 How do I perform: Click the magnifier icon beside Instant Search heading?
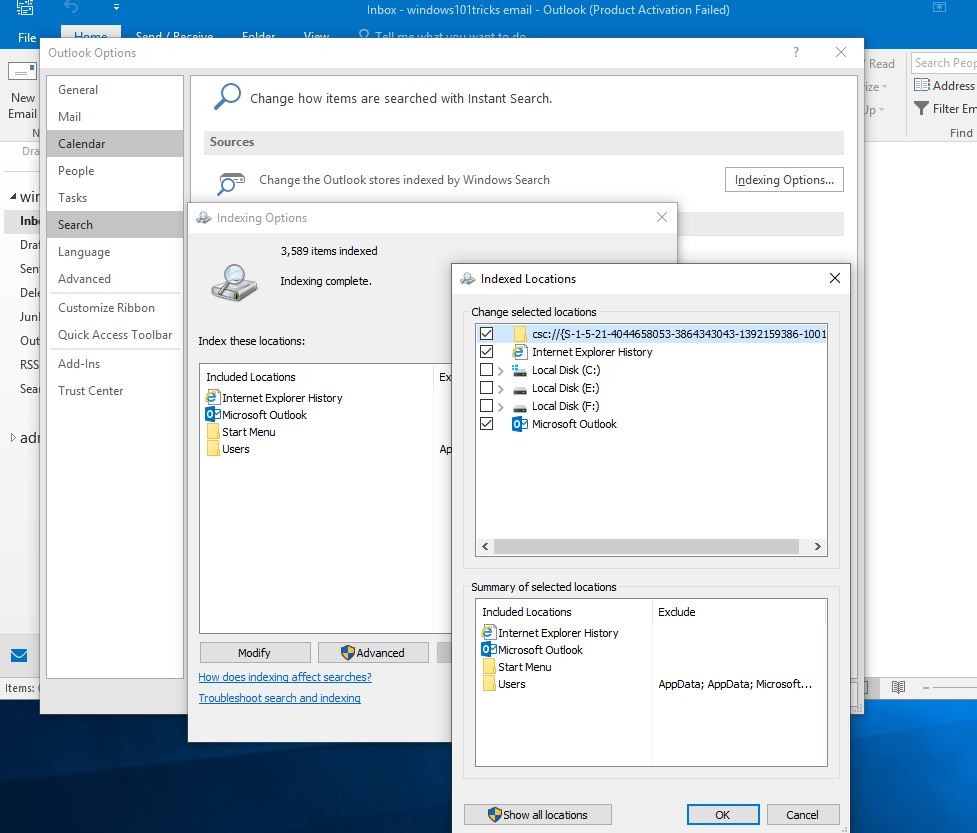pos(227,97)
